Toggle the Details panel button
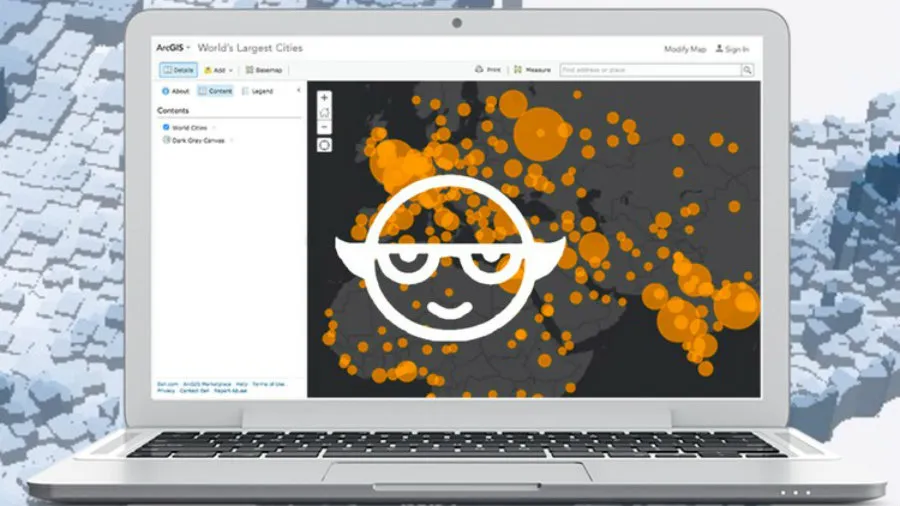The width and height of the screenshot is (900, 506). click(x=179, y=70)
